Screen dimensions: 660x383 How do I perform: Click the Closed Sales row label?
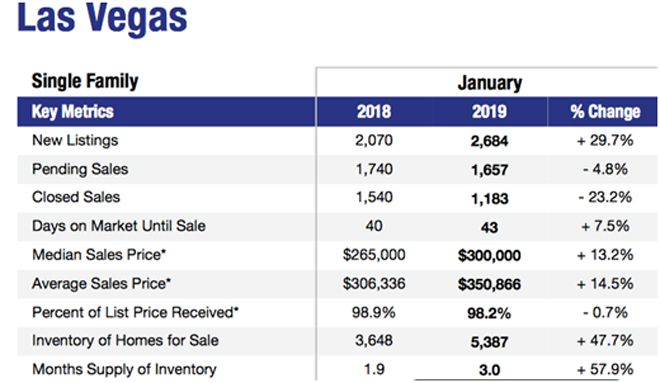pyautogui.click(x=76, y=197)
